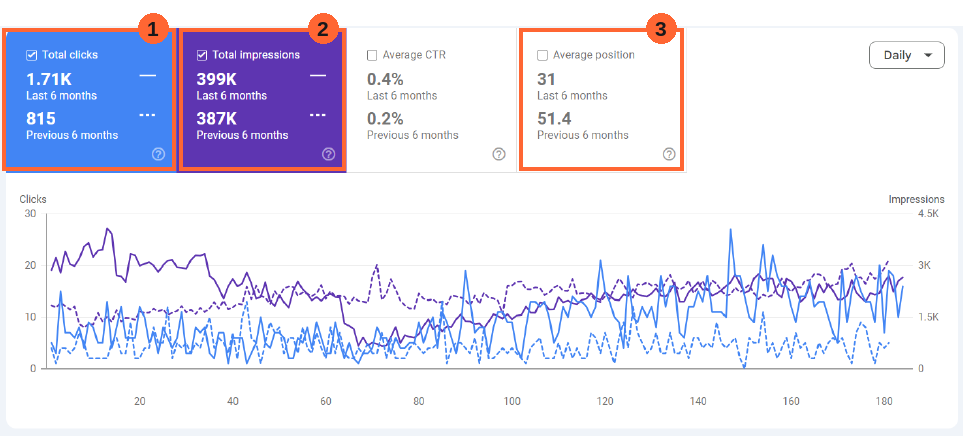The height and width of the screenshot is (436, 963).
Task: Open help icon on Average position card
Action: pos(669,154)
